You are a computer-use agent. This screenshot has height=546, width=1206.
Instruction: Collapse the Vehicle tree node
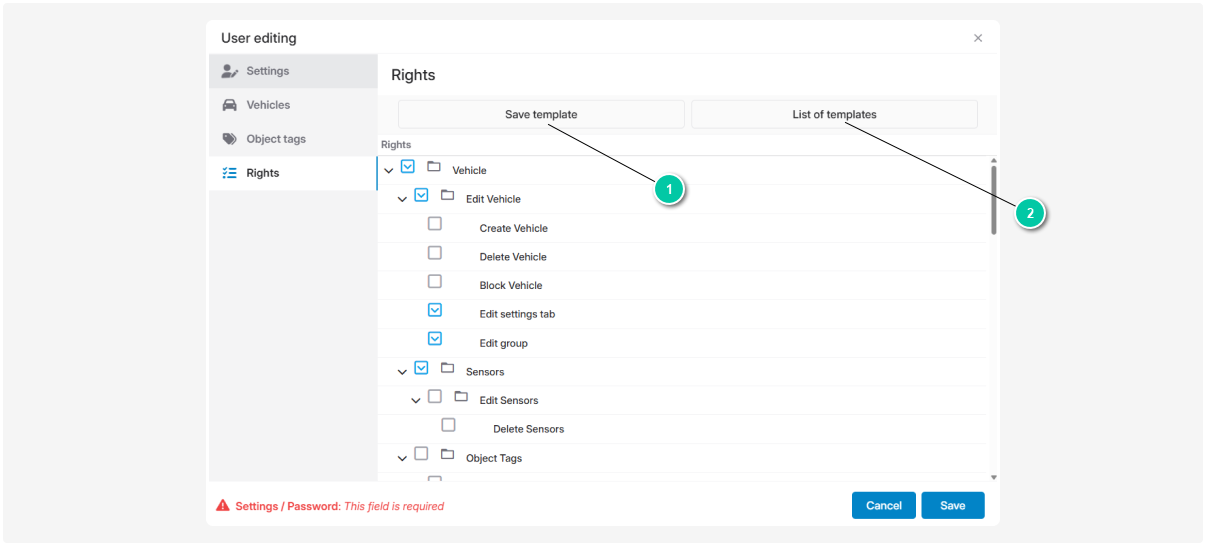[389, 171]
